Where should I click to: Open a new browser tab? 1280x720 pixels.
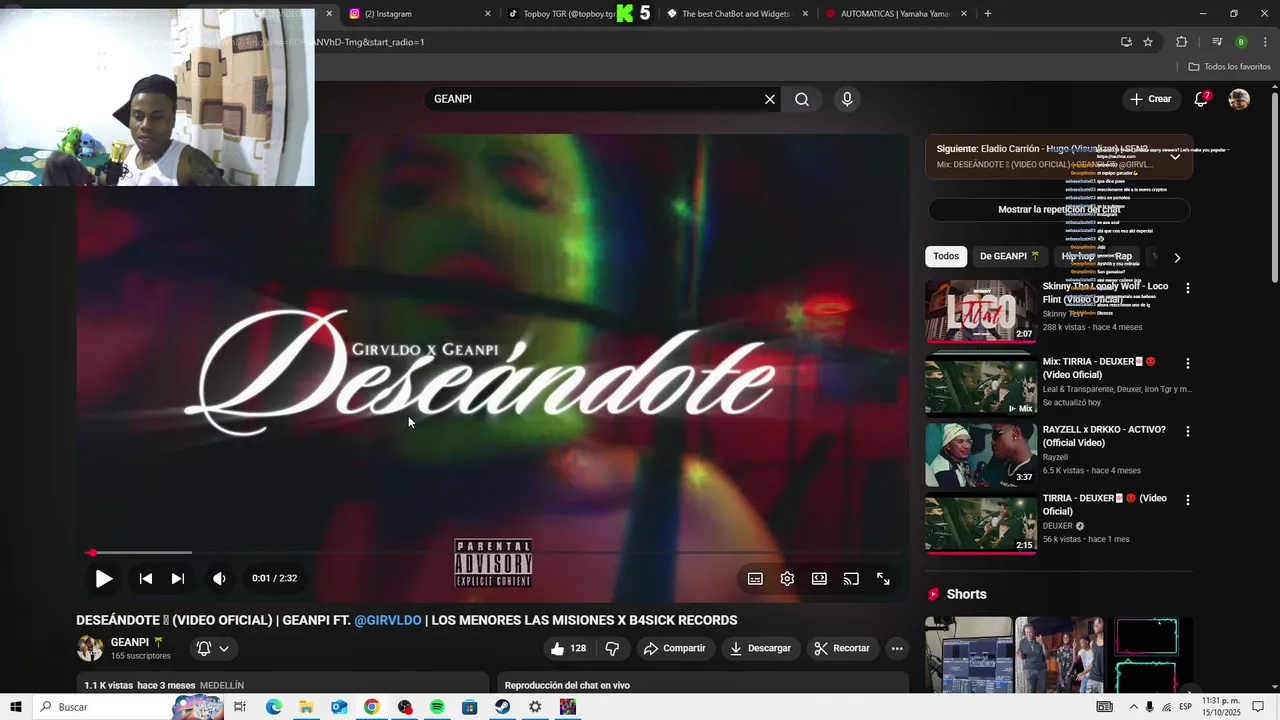[x=988, y=14]
